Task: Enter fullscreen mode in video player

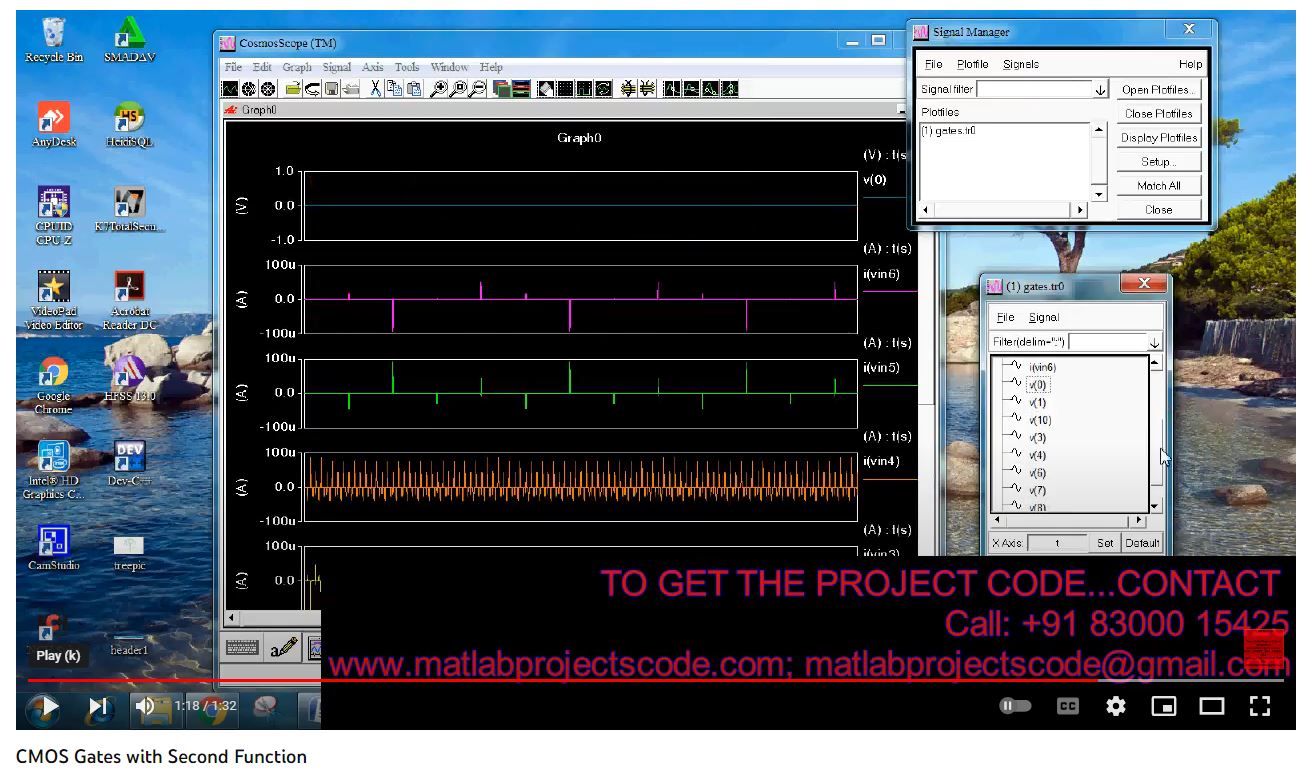Action: click(x=1260, y=706)
